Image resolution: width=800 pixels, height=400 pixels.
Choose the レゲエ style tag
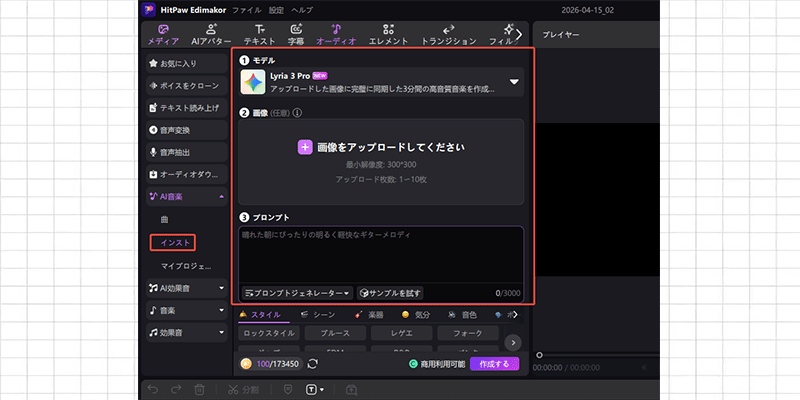402,333
